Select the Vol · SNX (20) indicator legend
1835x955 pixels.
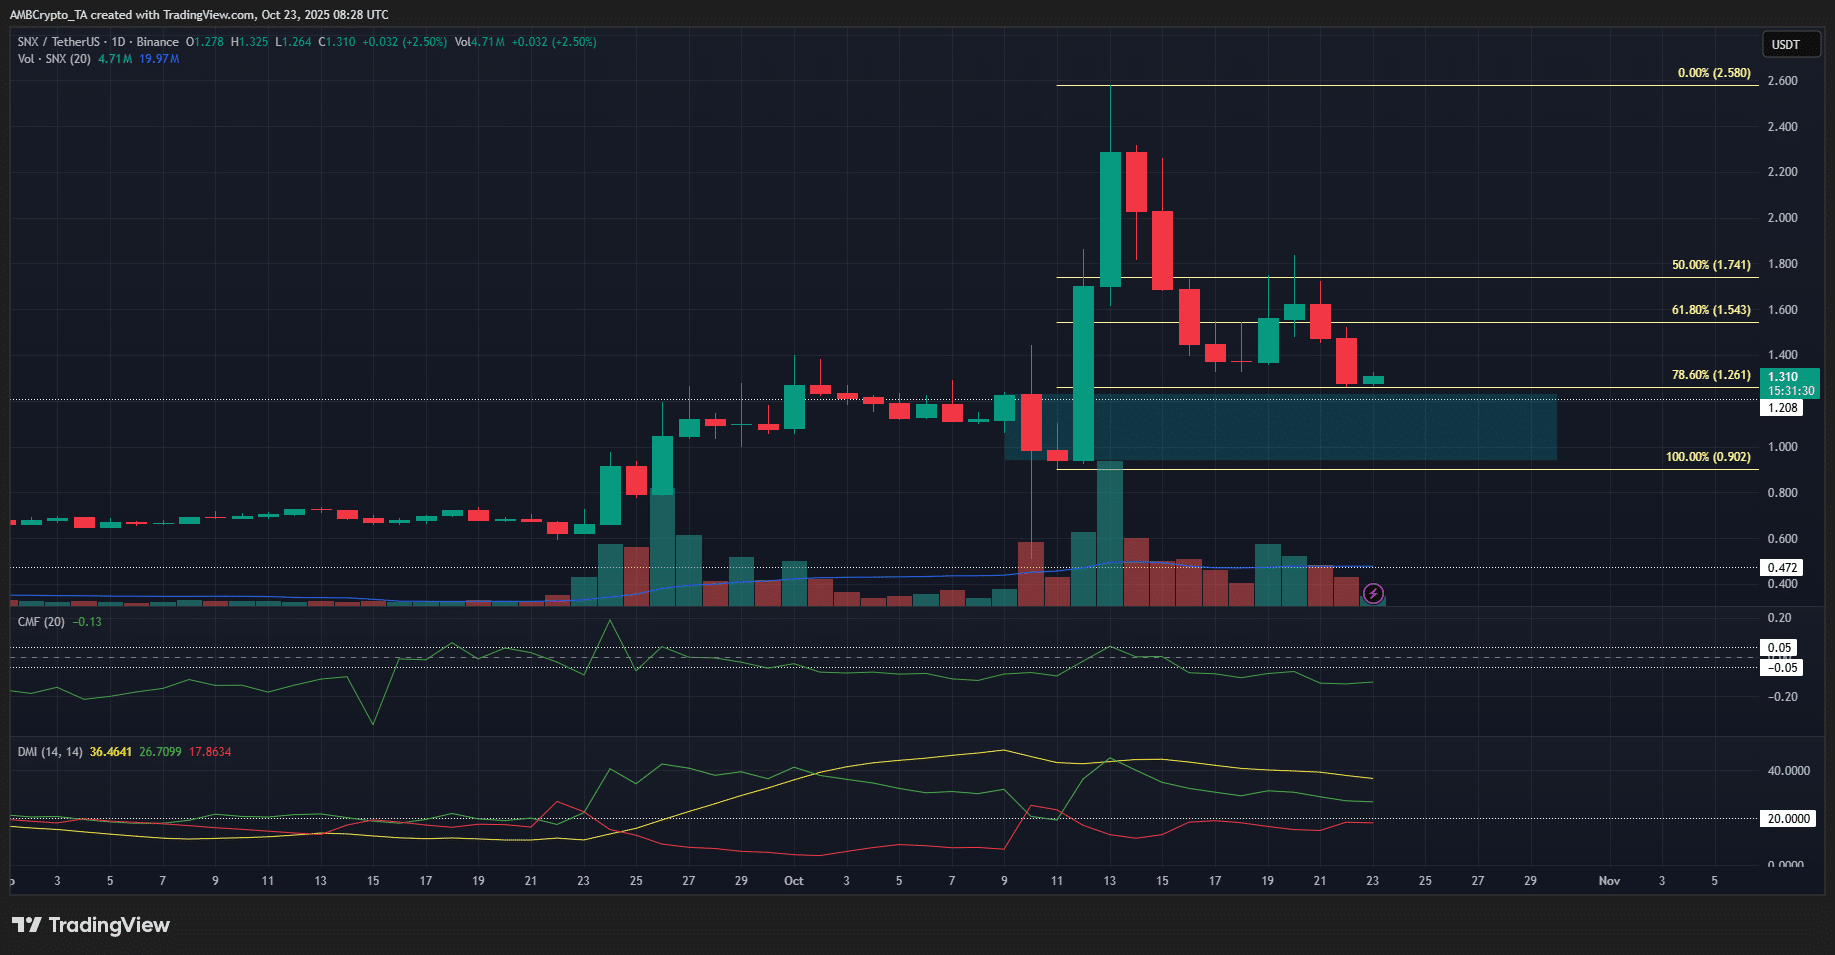coord(54,59)
